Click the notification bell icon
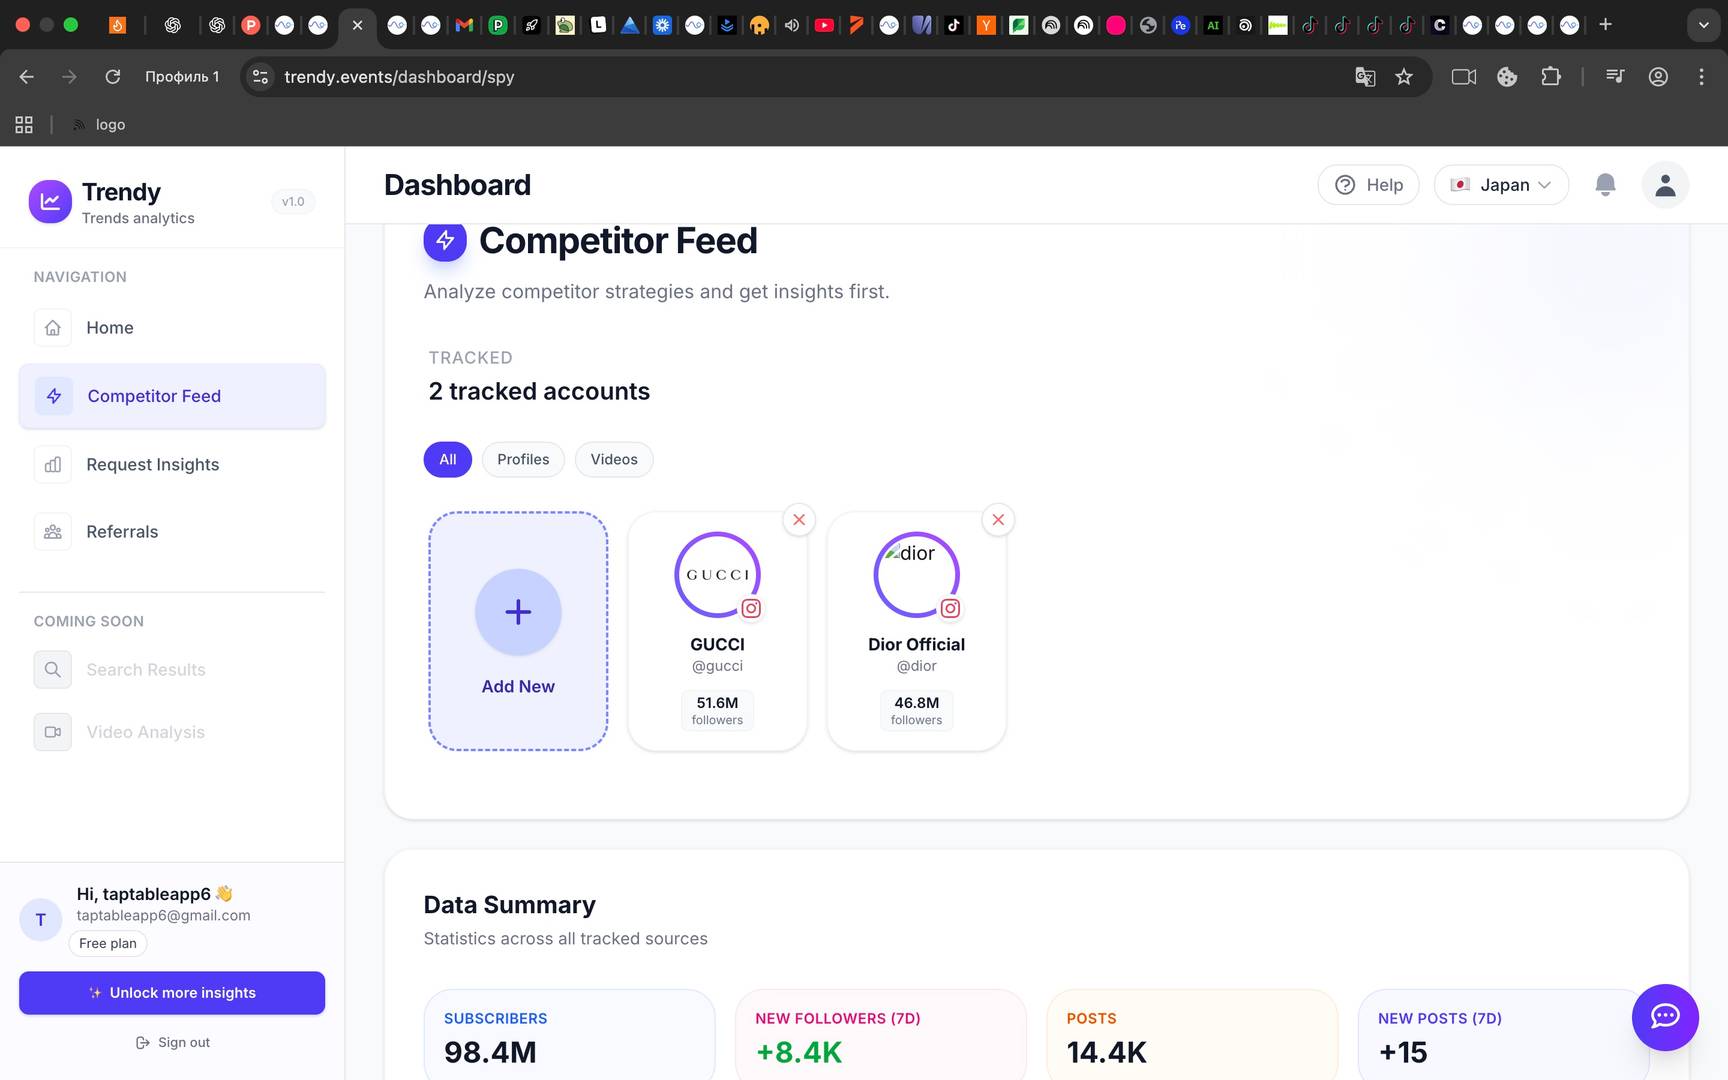 click(x=1605, y=185)
